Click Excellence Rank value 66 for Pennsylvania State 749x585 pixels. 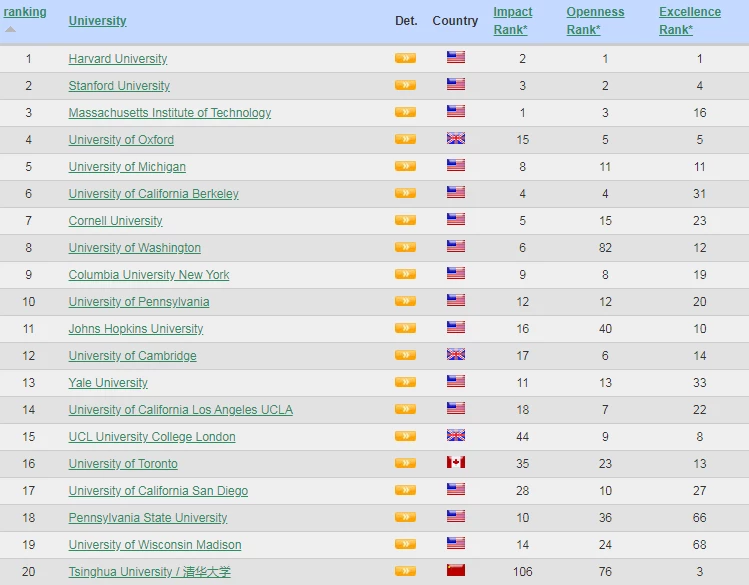coord(699,517)
